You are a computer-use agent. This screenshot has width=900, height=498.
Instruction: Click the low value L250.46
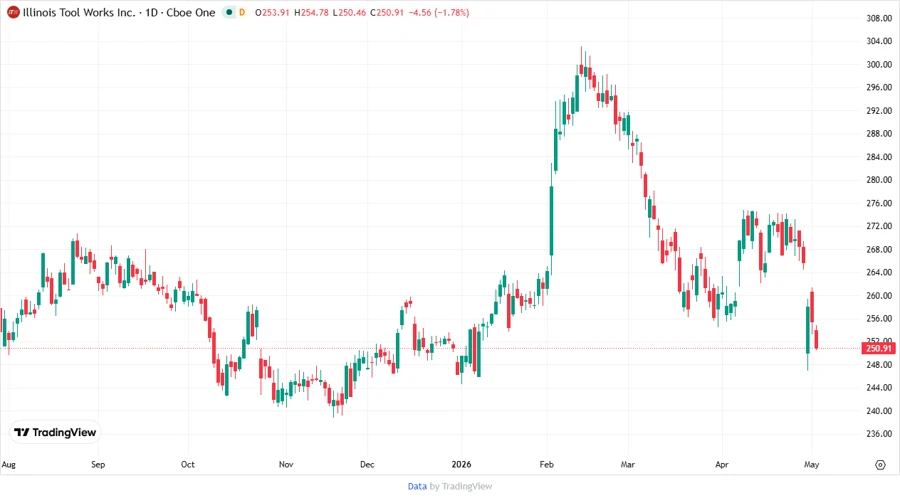coord(349,12)
